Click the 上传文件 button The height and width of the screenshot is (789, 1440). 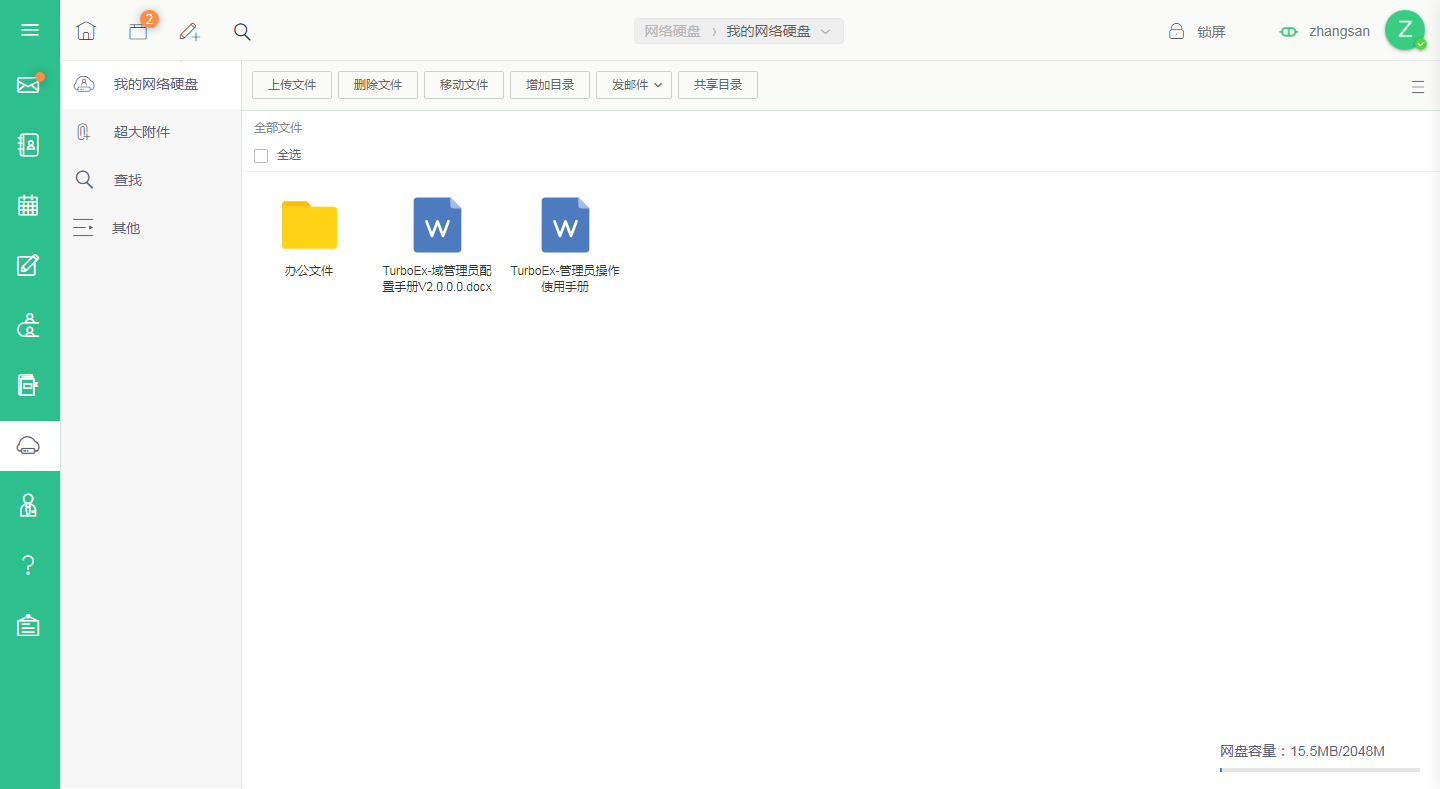pos(292,85)
